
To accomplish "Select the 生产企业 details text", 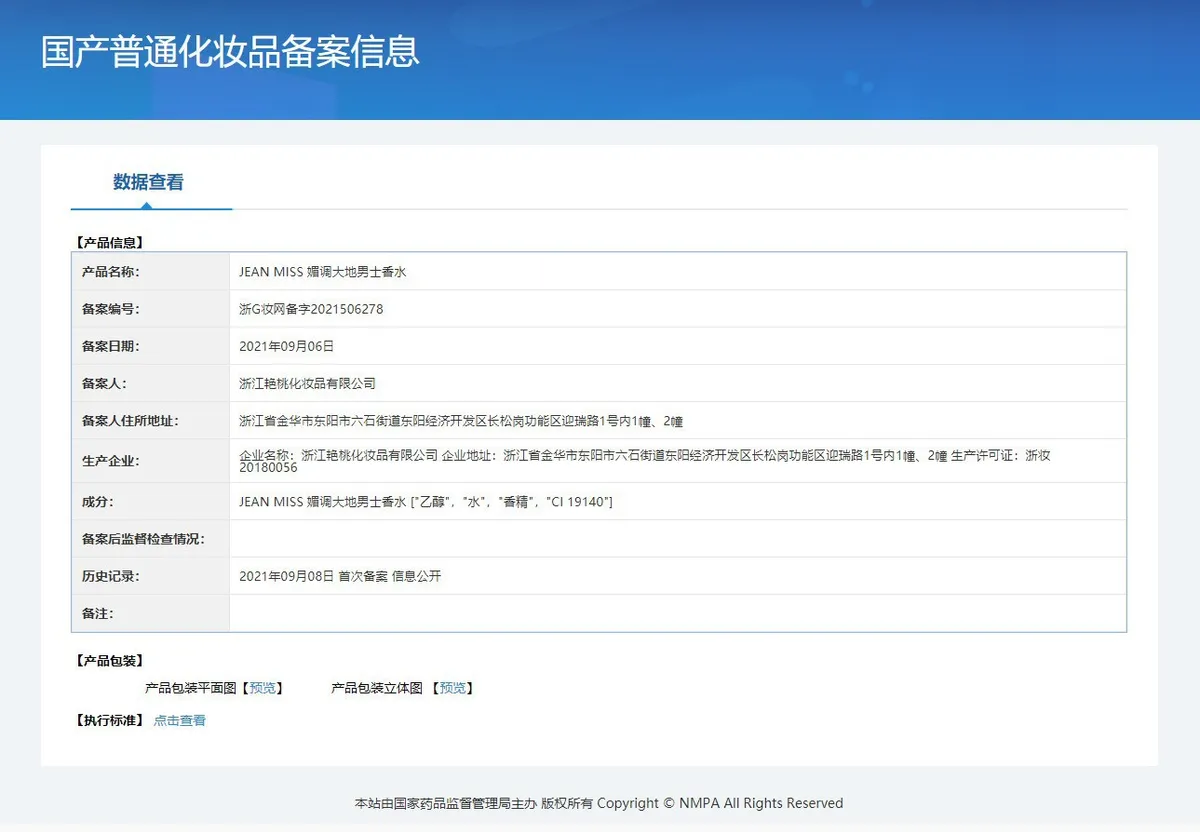I will pyautogui.click(x=645, y=461).
